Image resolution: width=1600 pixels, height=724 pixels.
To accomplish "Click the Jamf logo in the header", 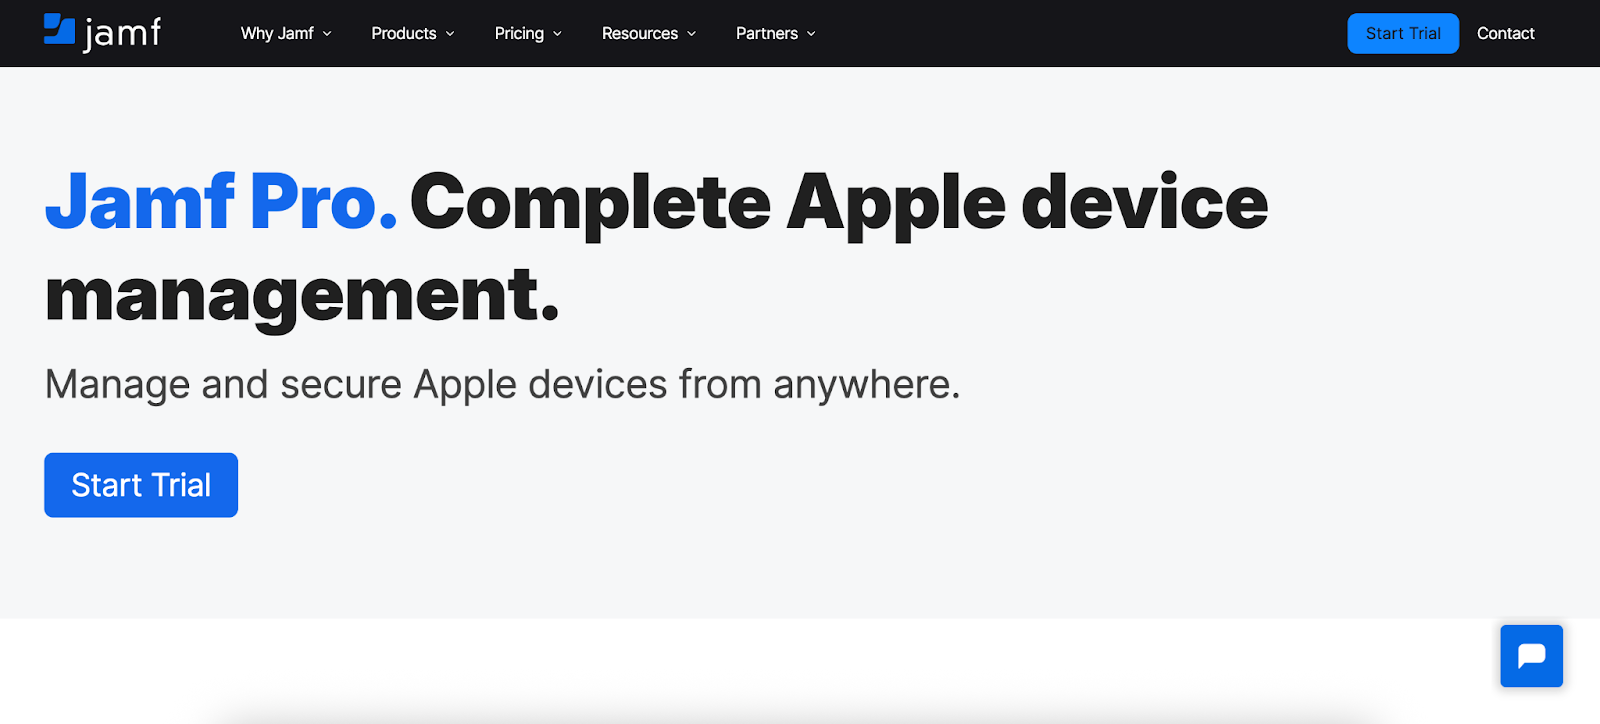I will 102,33.
